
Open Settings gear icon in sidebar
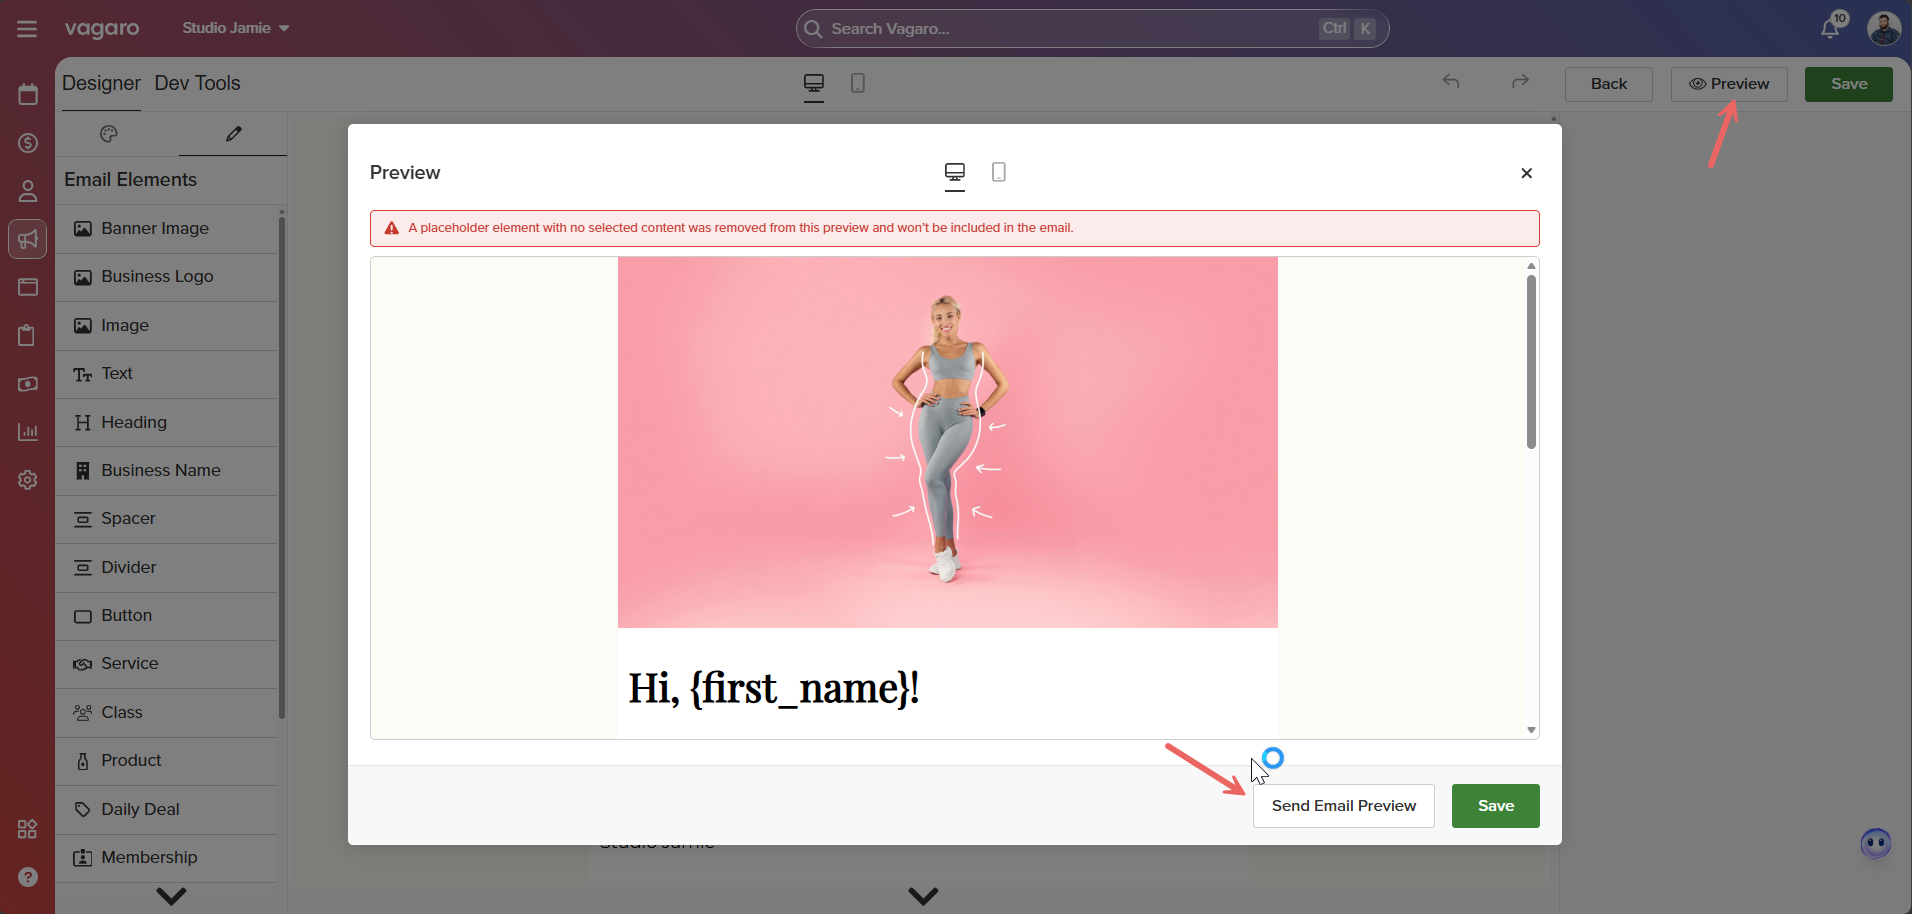tap(28, 480)
